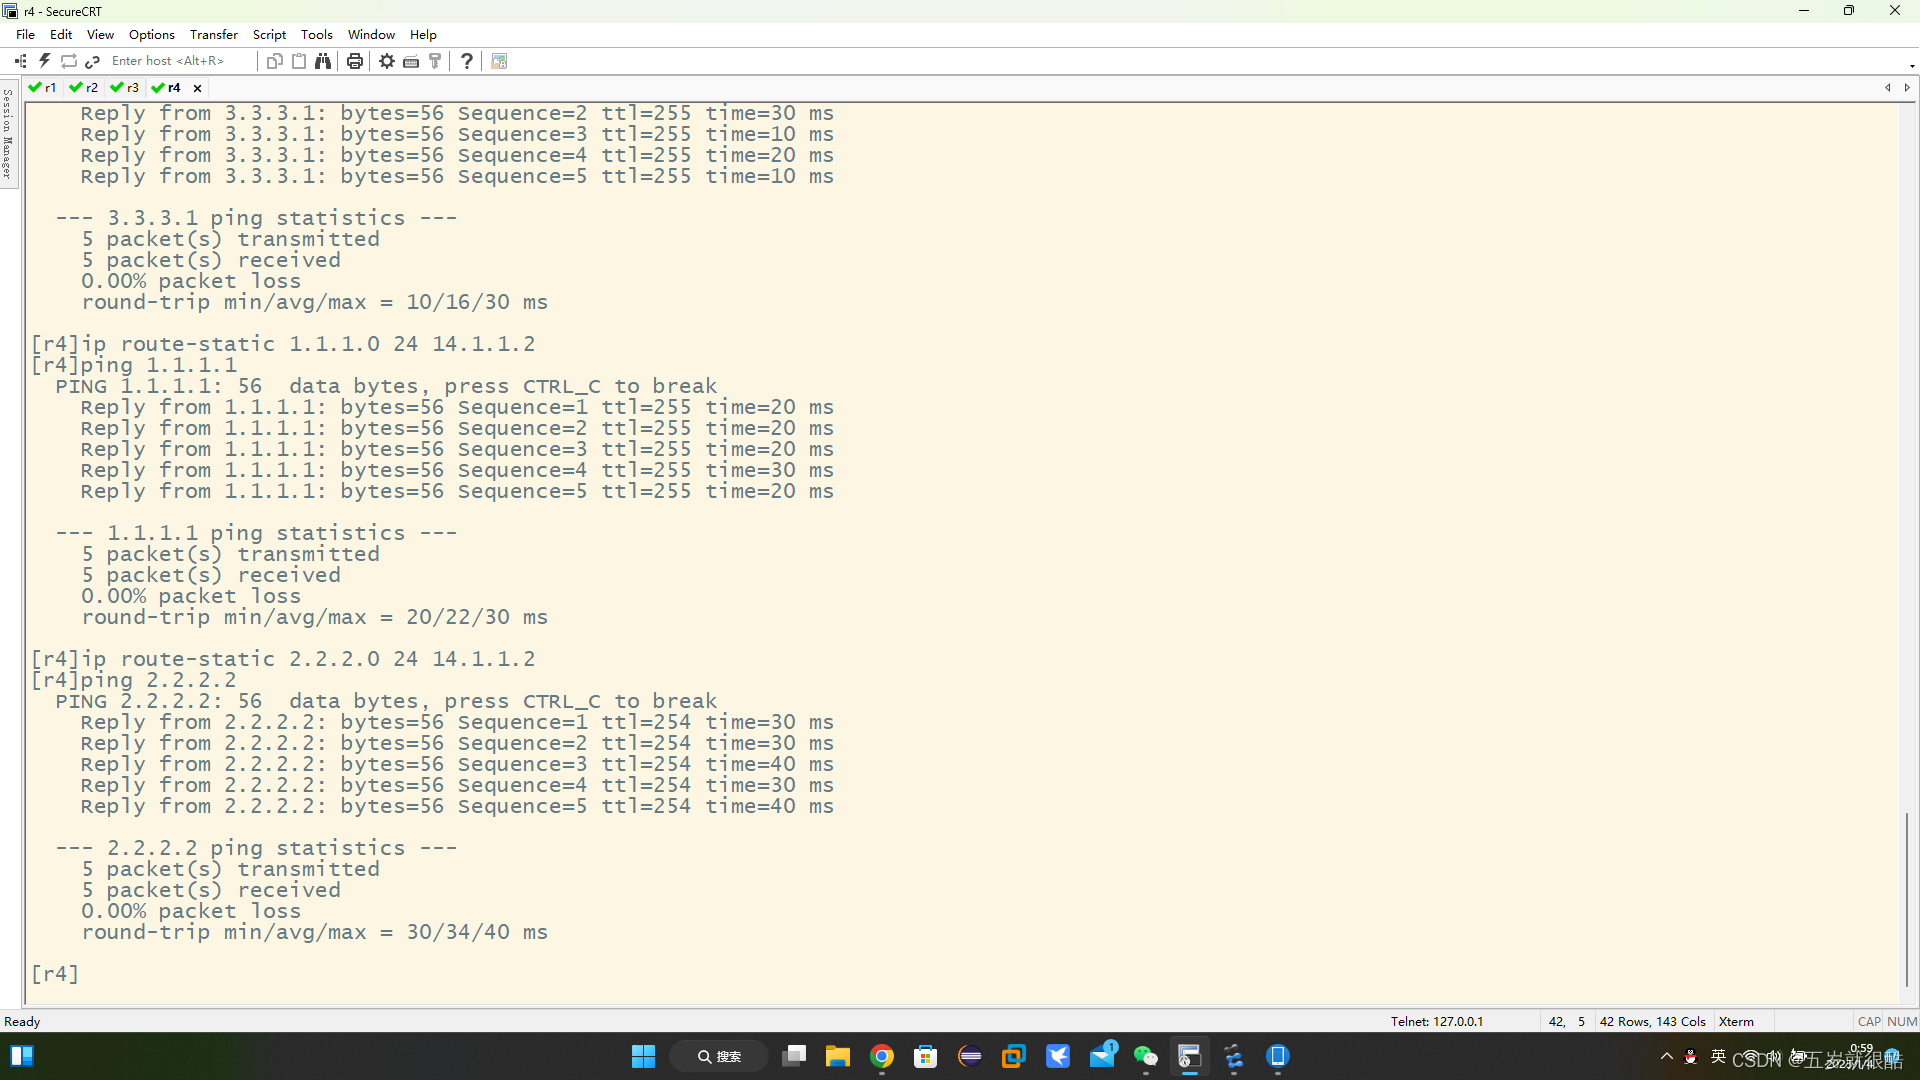
Task: Click the Quick Connect lightning icon
Action: (x=45, y=61)
